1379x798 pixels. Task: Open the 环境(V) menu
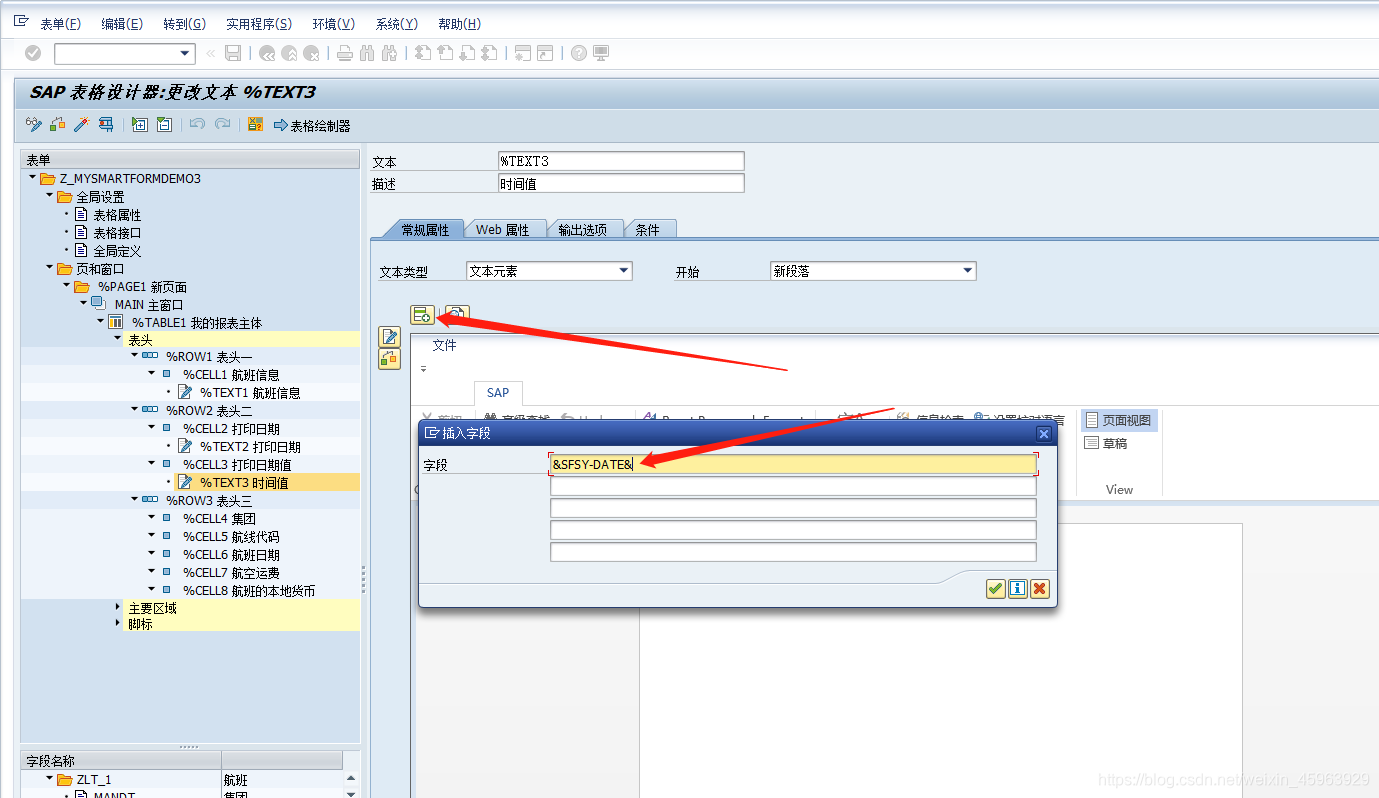tap(334, 24)
